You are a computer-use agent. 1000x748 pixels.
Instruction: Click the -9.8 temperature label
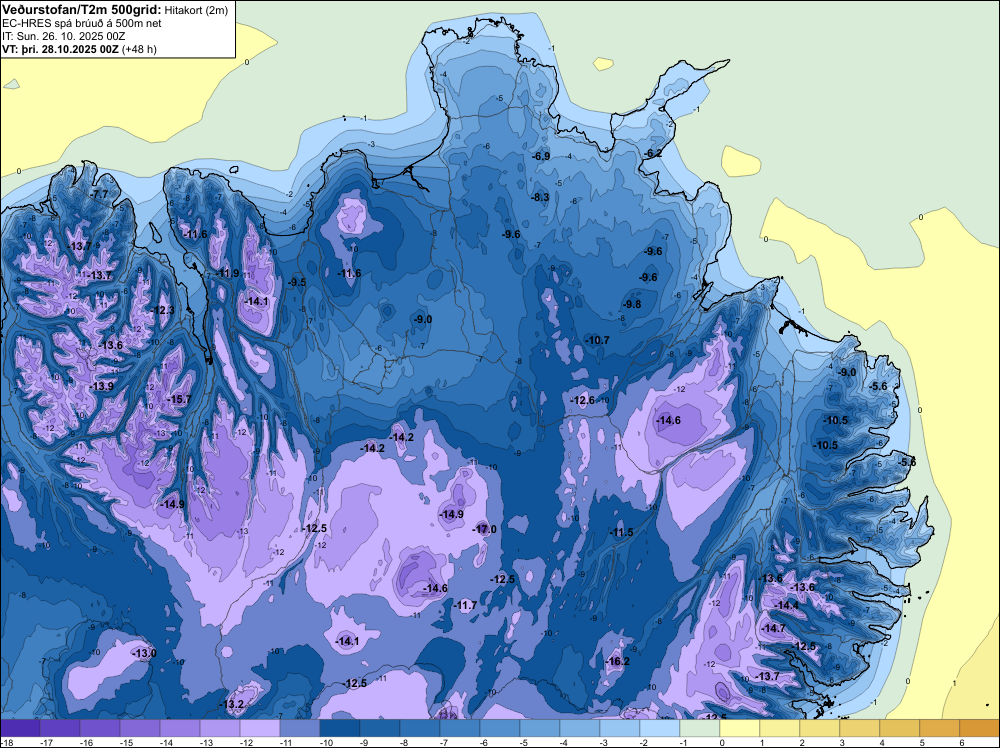click(x=632, y=304)
